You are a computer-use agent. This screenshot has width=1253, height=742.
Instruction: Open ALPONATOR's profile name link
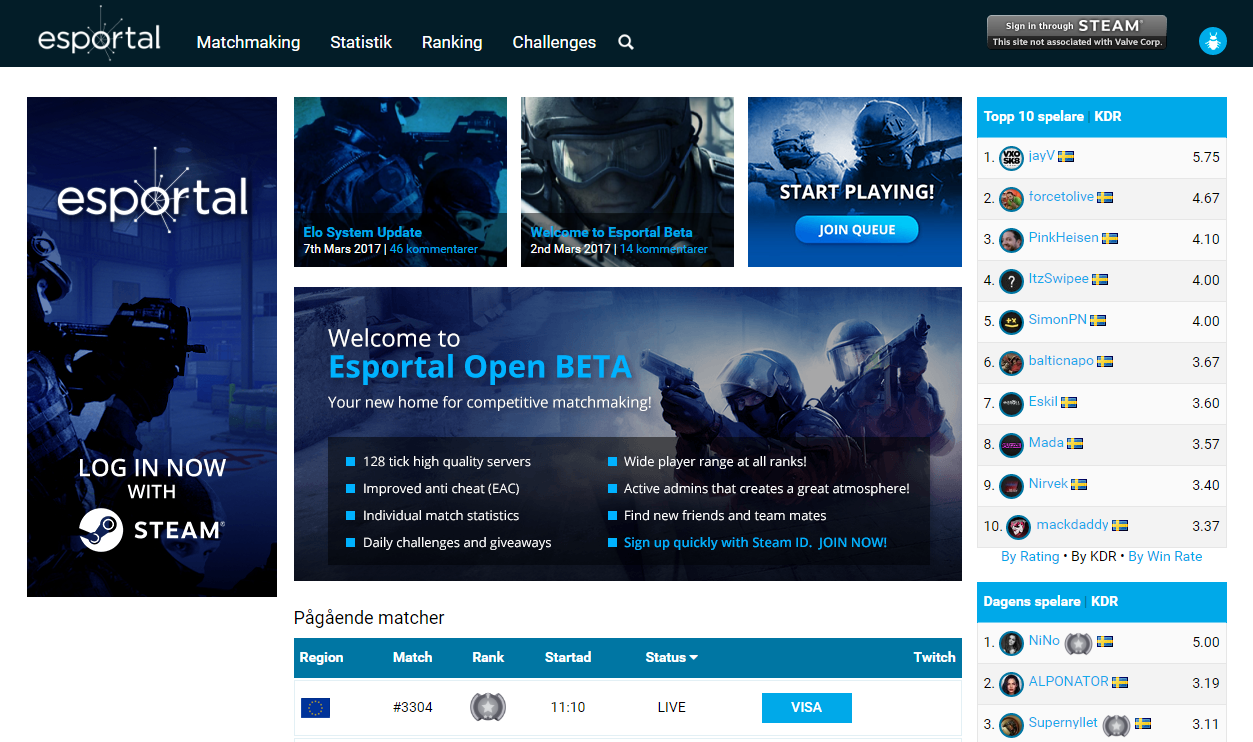pyautogui.click(x=1068, y=682)
